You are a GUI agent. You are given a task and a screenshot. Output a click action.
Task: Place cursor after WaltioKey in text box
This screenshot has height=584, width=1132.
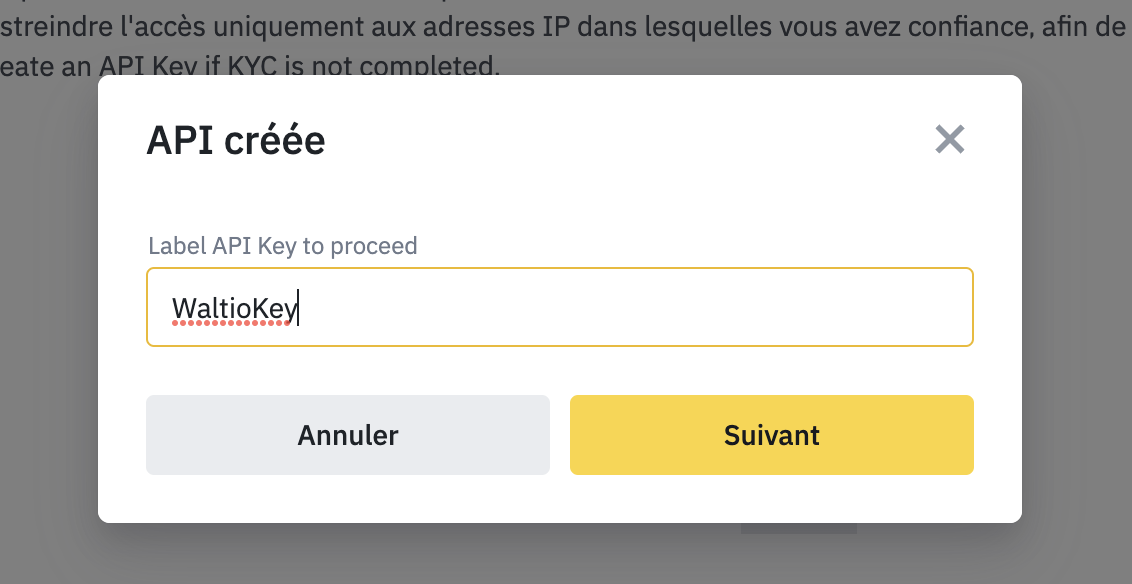click(298, 308)
